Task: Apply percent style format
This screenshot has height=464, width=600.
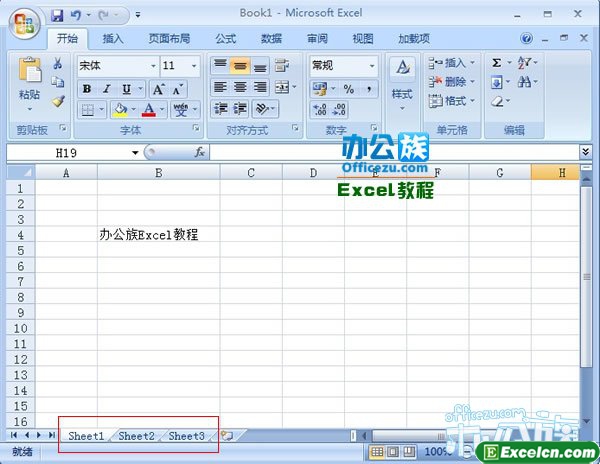Action: 349,90
